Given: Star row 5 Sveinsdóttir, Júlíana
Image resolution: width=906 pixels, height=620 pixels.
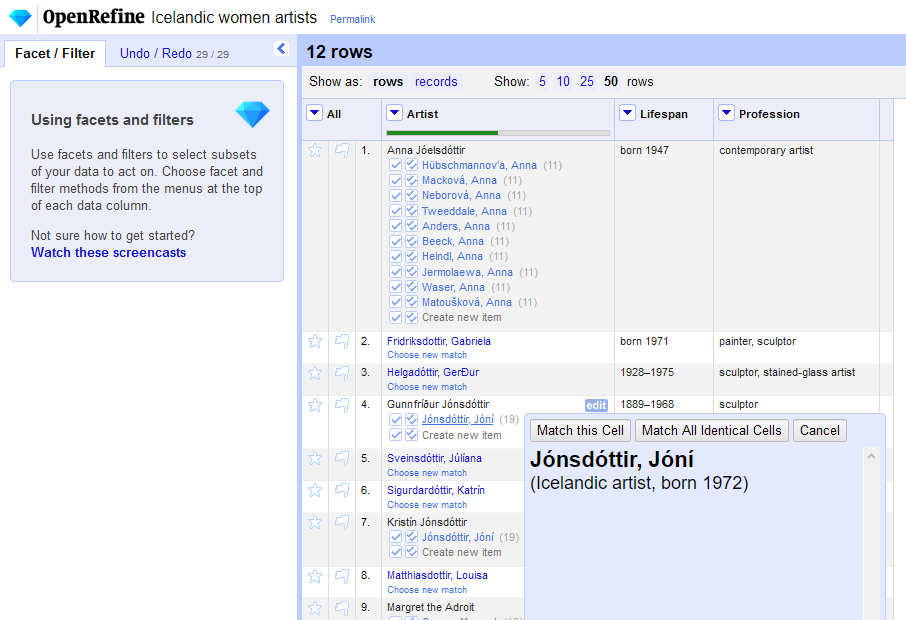Looking at the screenshot, I should 315,459.
